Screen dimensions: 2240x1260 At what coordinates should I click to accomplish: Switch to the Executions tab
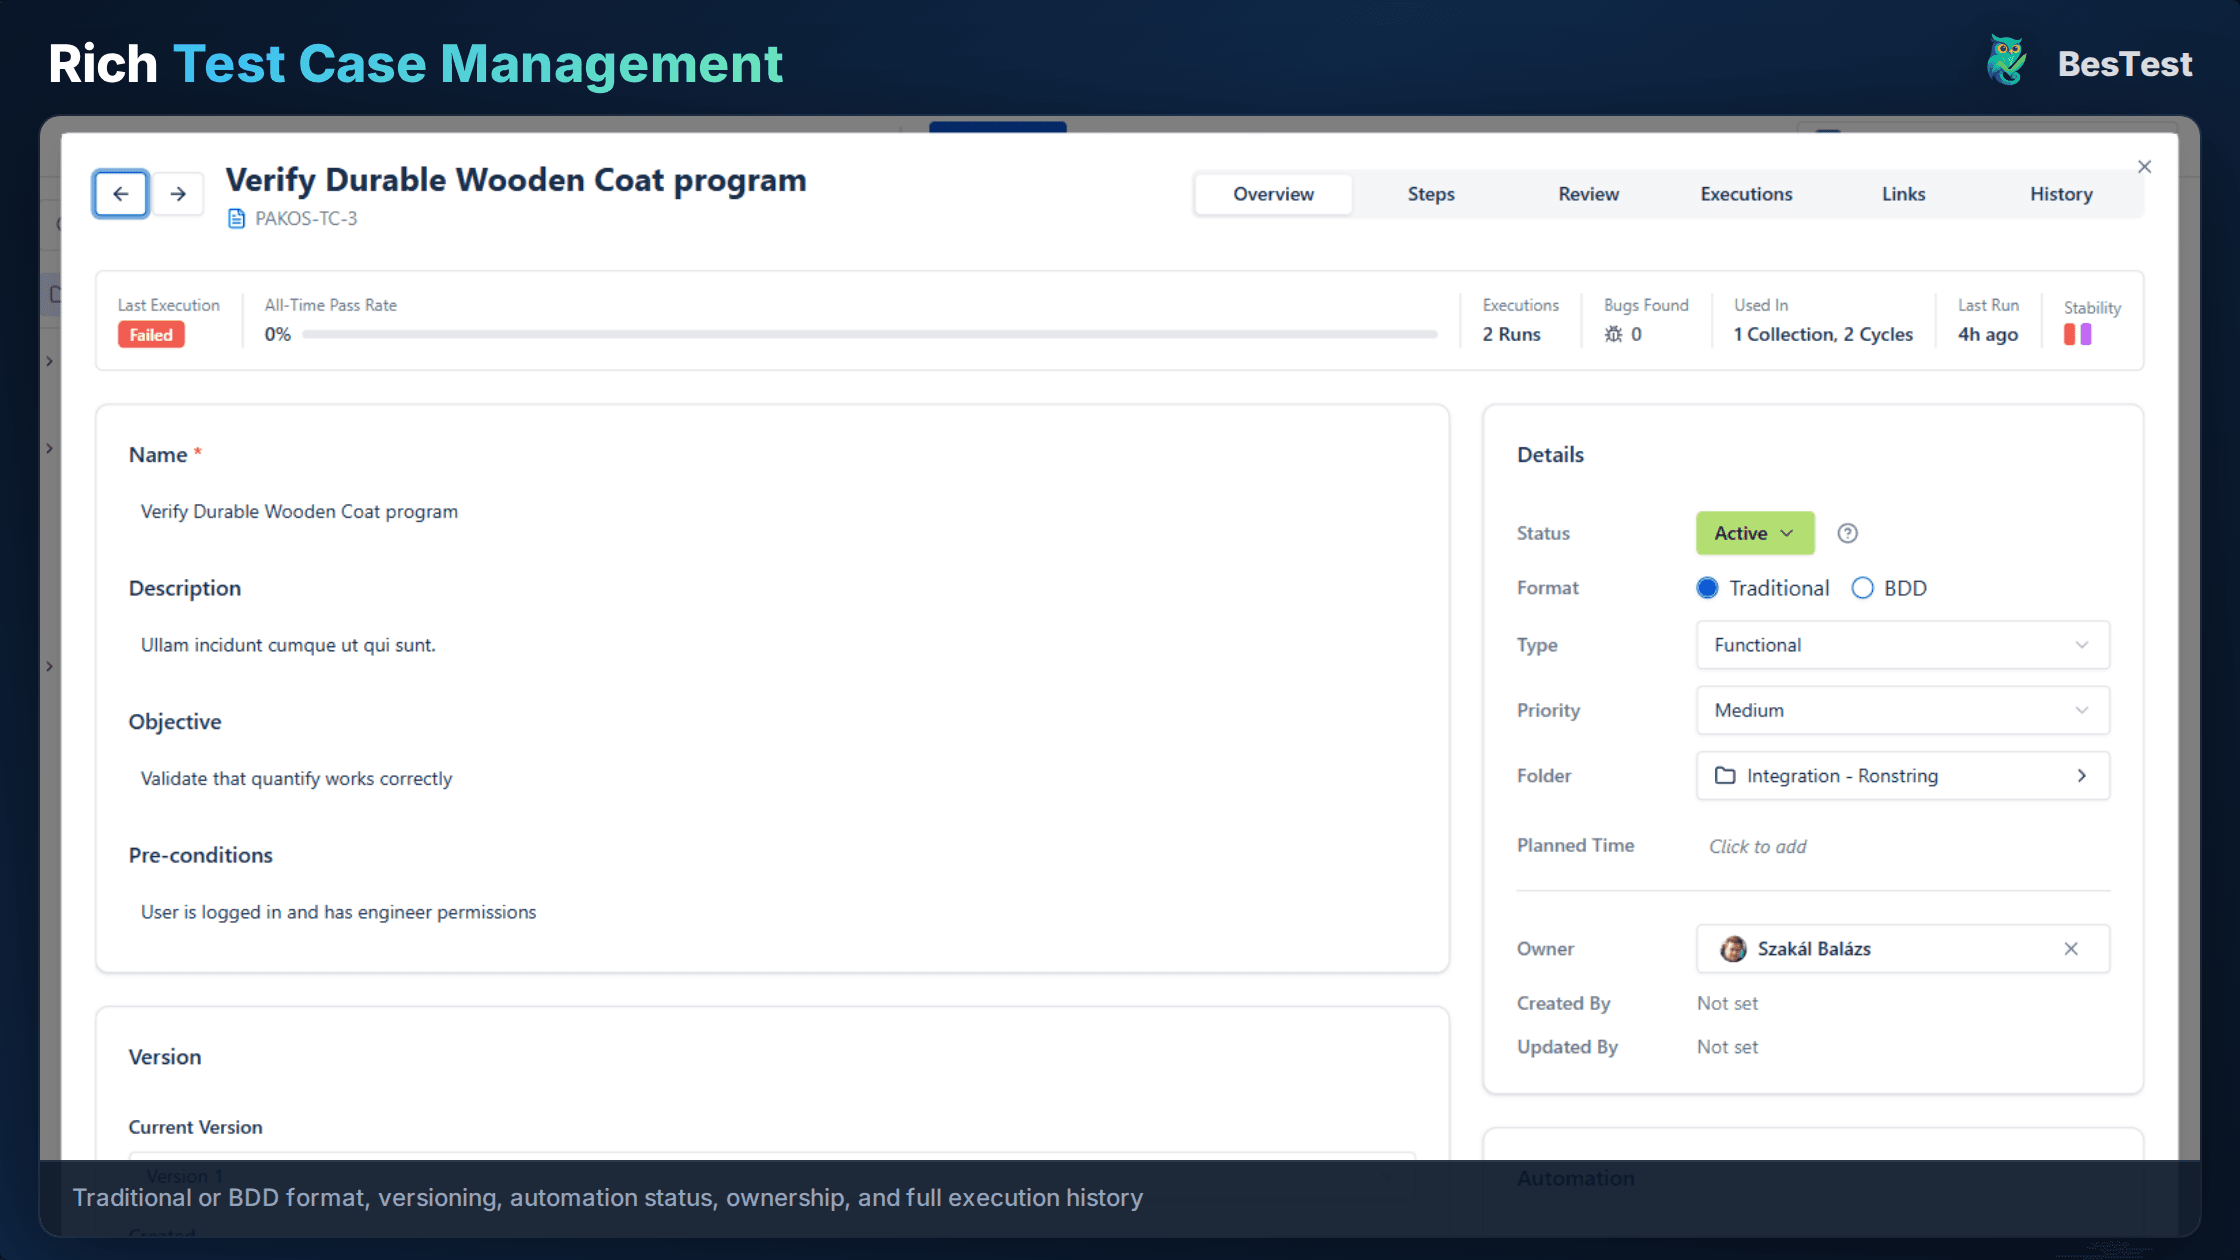(x=1746, y=193)
